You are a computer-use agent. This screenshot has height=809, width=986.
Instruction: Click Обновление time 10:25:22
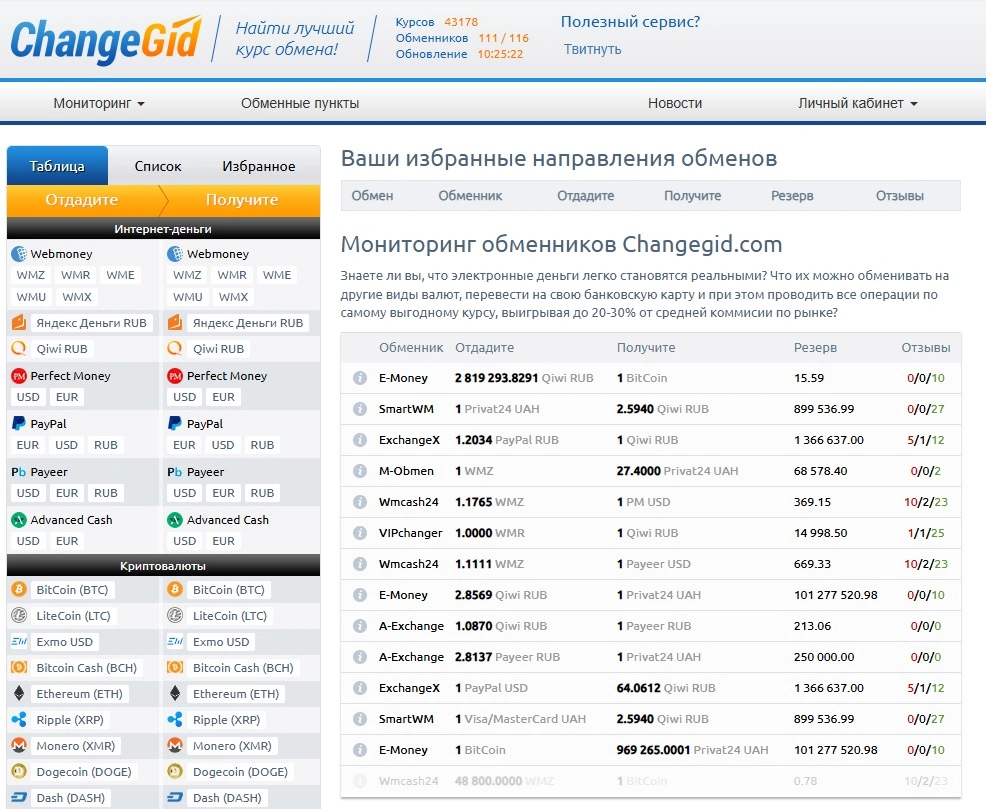point(500,54)
